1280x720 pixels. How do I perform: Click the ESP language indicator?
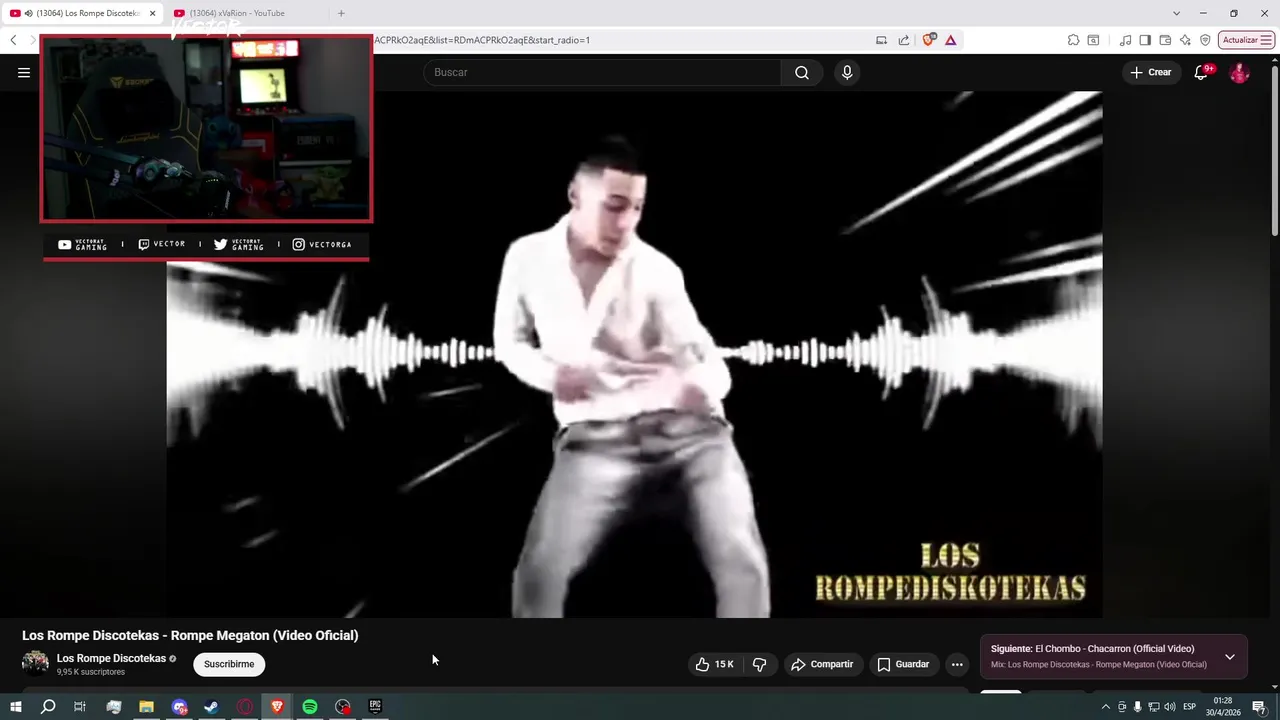point(1190,707)
